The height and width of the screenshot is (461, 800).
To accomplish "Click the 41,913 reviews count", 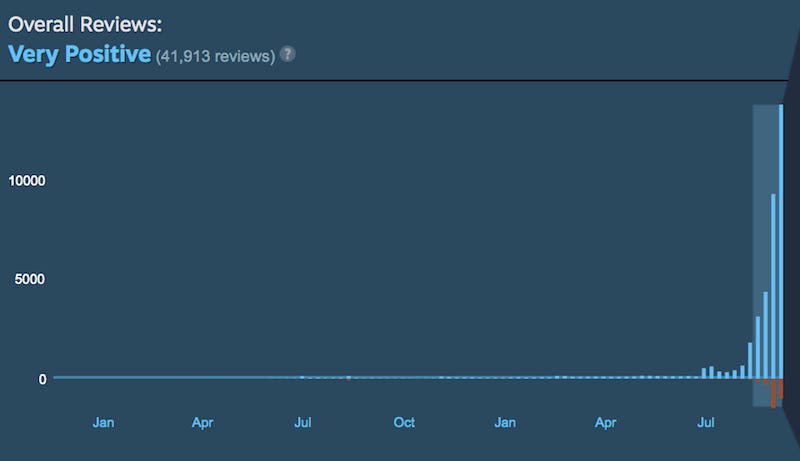I will (215, 56).
